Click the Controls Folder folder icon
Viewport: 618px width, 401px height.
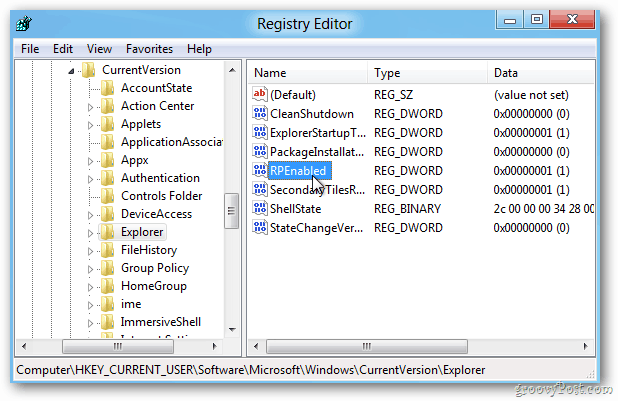tap(107, 196)
